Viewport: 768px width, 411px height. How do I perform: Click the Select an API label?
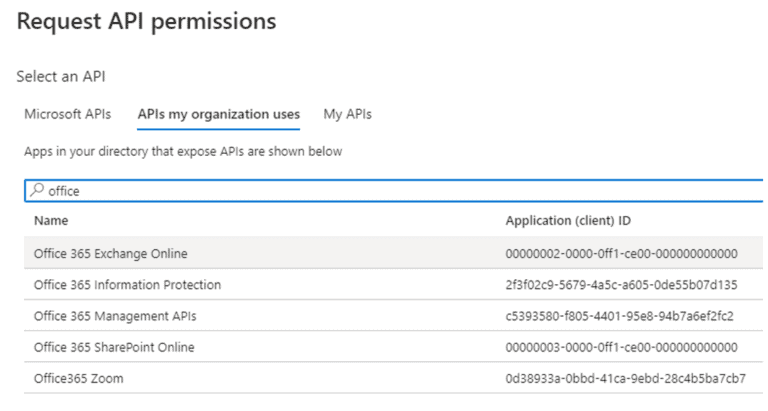pos(61,76)
